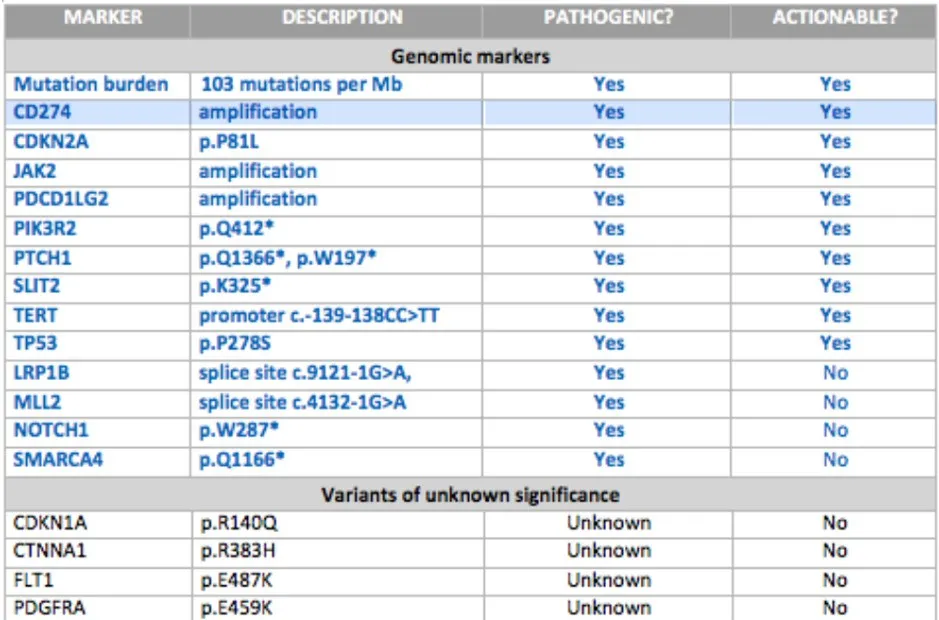Click the SMARCA4 marker name

coord(58,459)
